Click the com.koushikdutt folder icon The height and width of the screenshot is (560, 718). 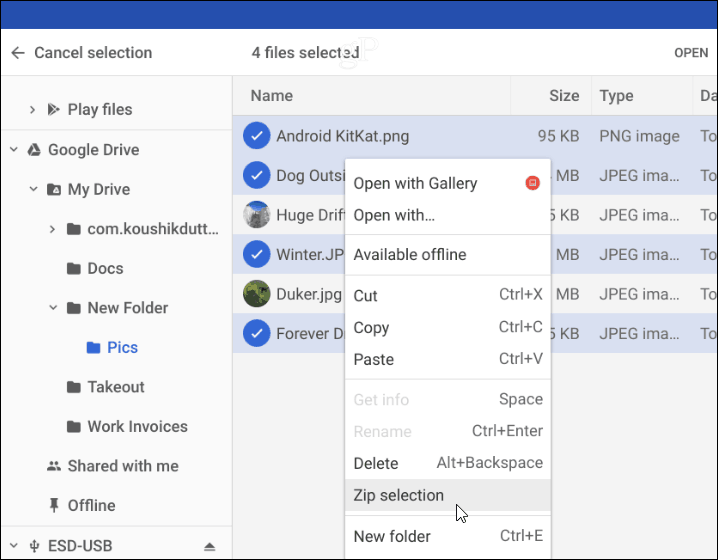pyautogui.click(x=73, y=228)
